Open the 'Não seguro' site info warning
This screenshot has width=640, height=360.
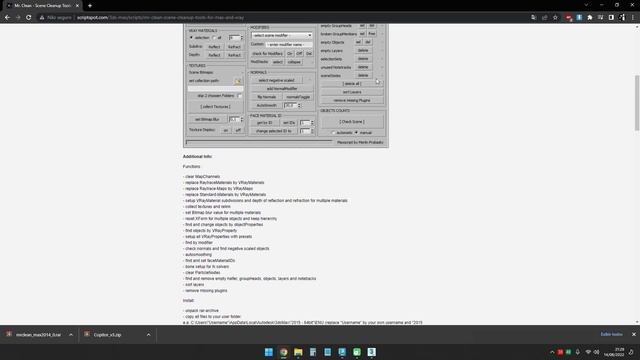point(56,18)
